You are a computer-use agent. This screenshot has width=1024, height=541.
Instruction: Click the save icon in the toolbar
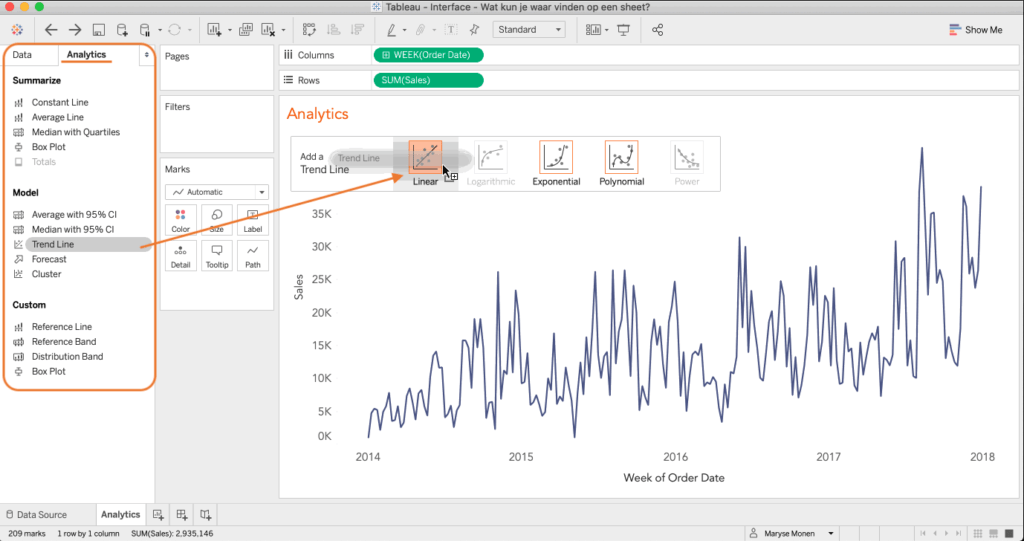coord(98,30)
